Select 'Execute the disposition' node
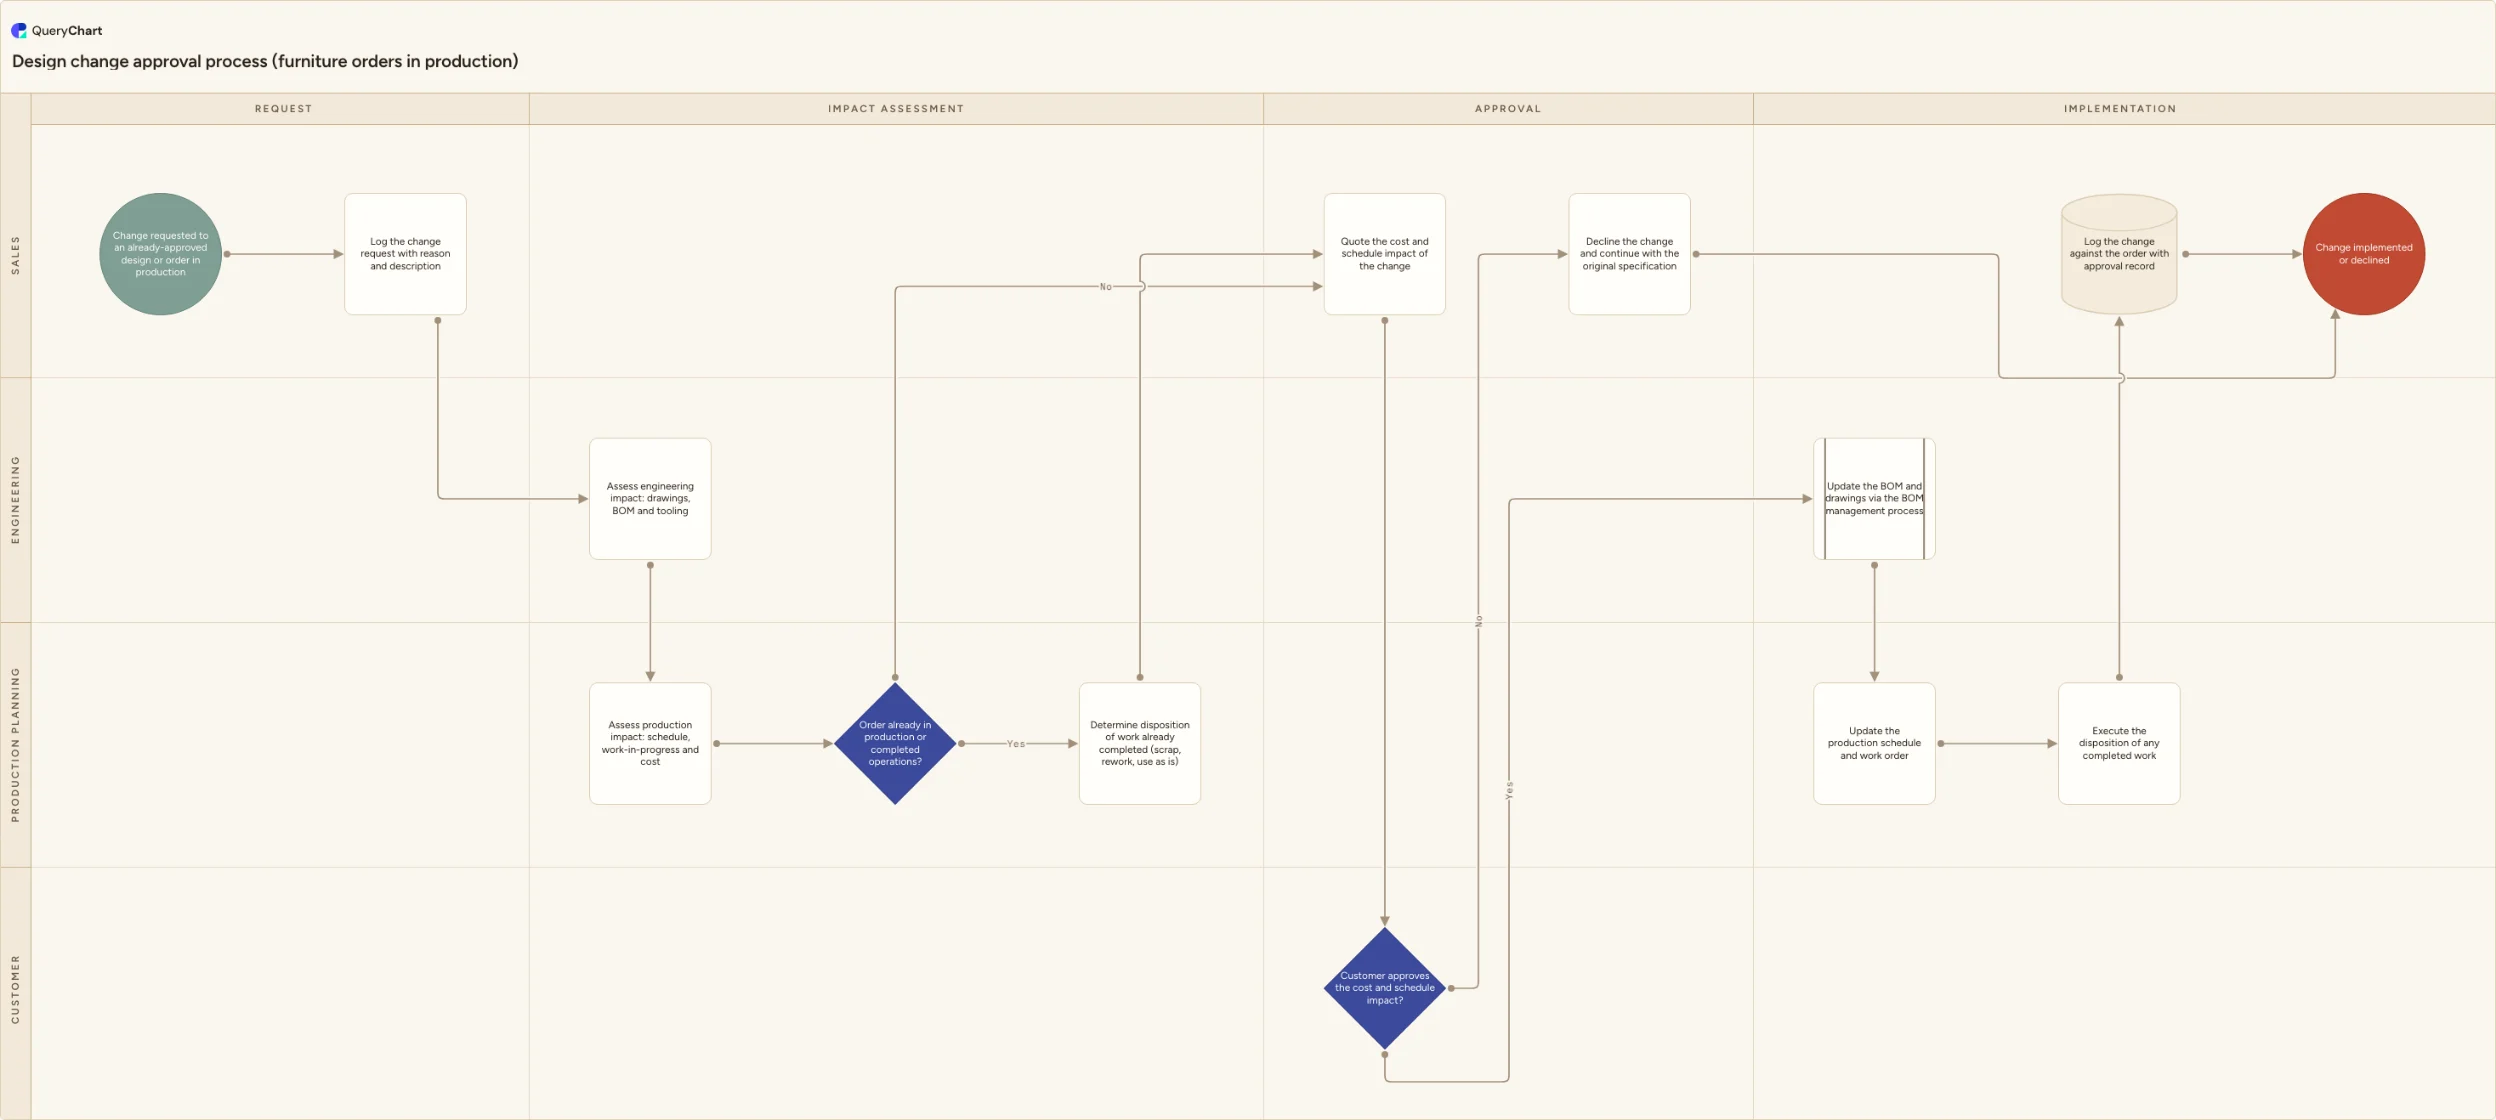2496x1120 pixels. [x=2119, y=743]
